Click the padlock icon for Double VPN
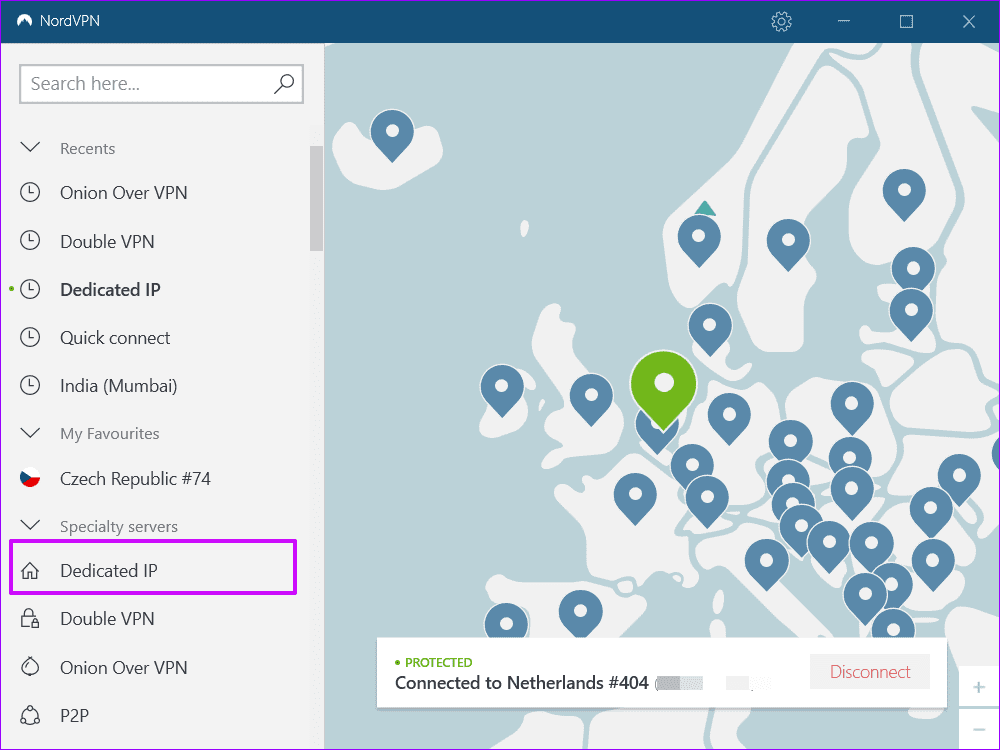The image size is (1000, 750). (x=30, y=618)
